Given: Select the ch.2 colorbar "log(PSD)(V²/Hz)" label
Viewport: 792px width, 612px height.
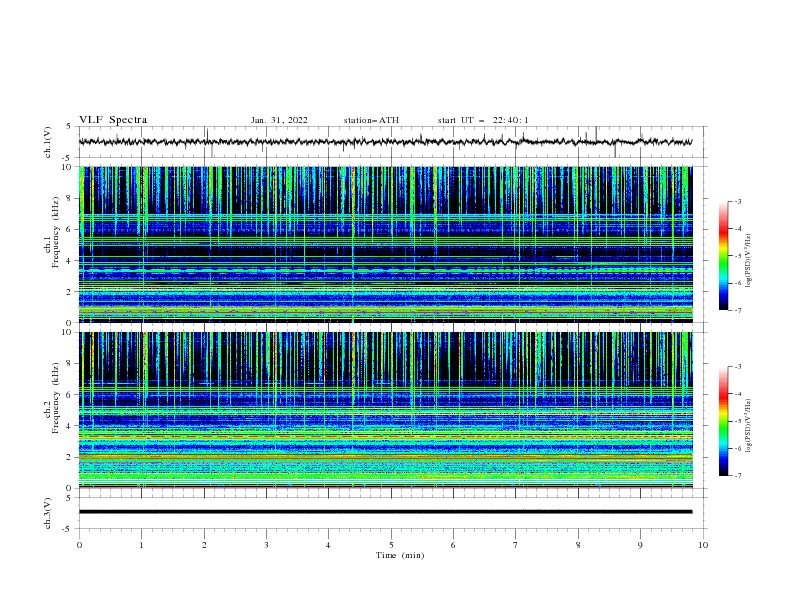Looking at the screenshot, I should coord(749,426).
